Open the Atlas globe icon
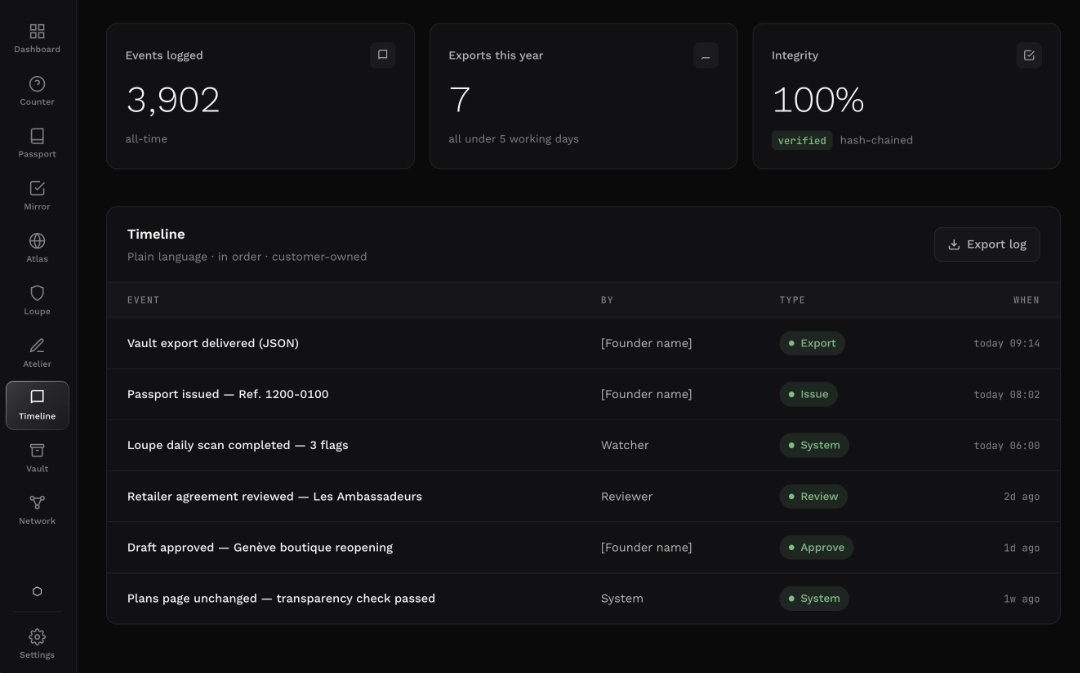The height and width of the screenshot is (673, 1080). (x=37, y=240)
